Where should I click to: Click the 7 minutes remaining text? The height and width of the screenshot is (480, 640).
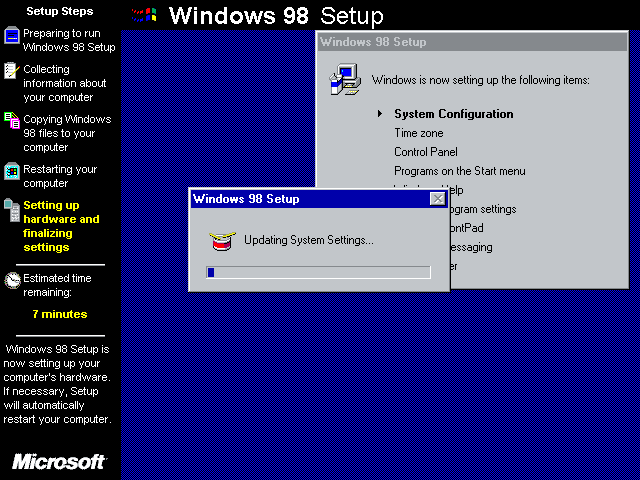click(x=60, y=314)
